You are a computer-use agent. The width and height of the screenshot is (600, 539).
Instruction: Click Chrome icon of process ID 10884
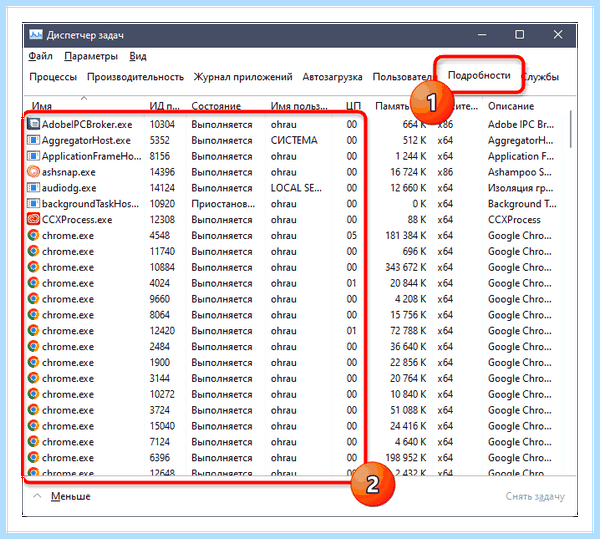(34, 267)
